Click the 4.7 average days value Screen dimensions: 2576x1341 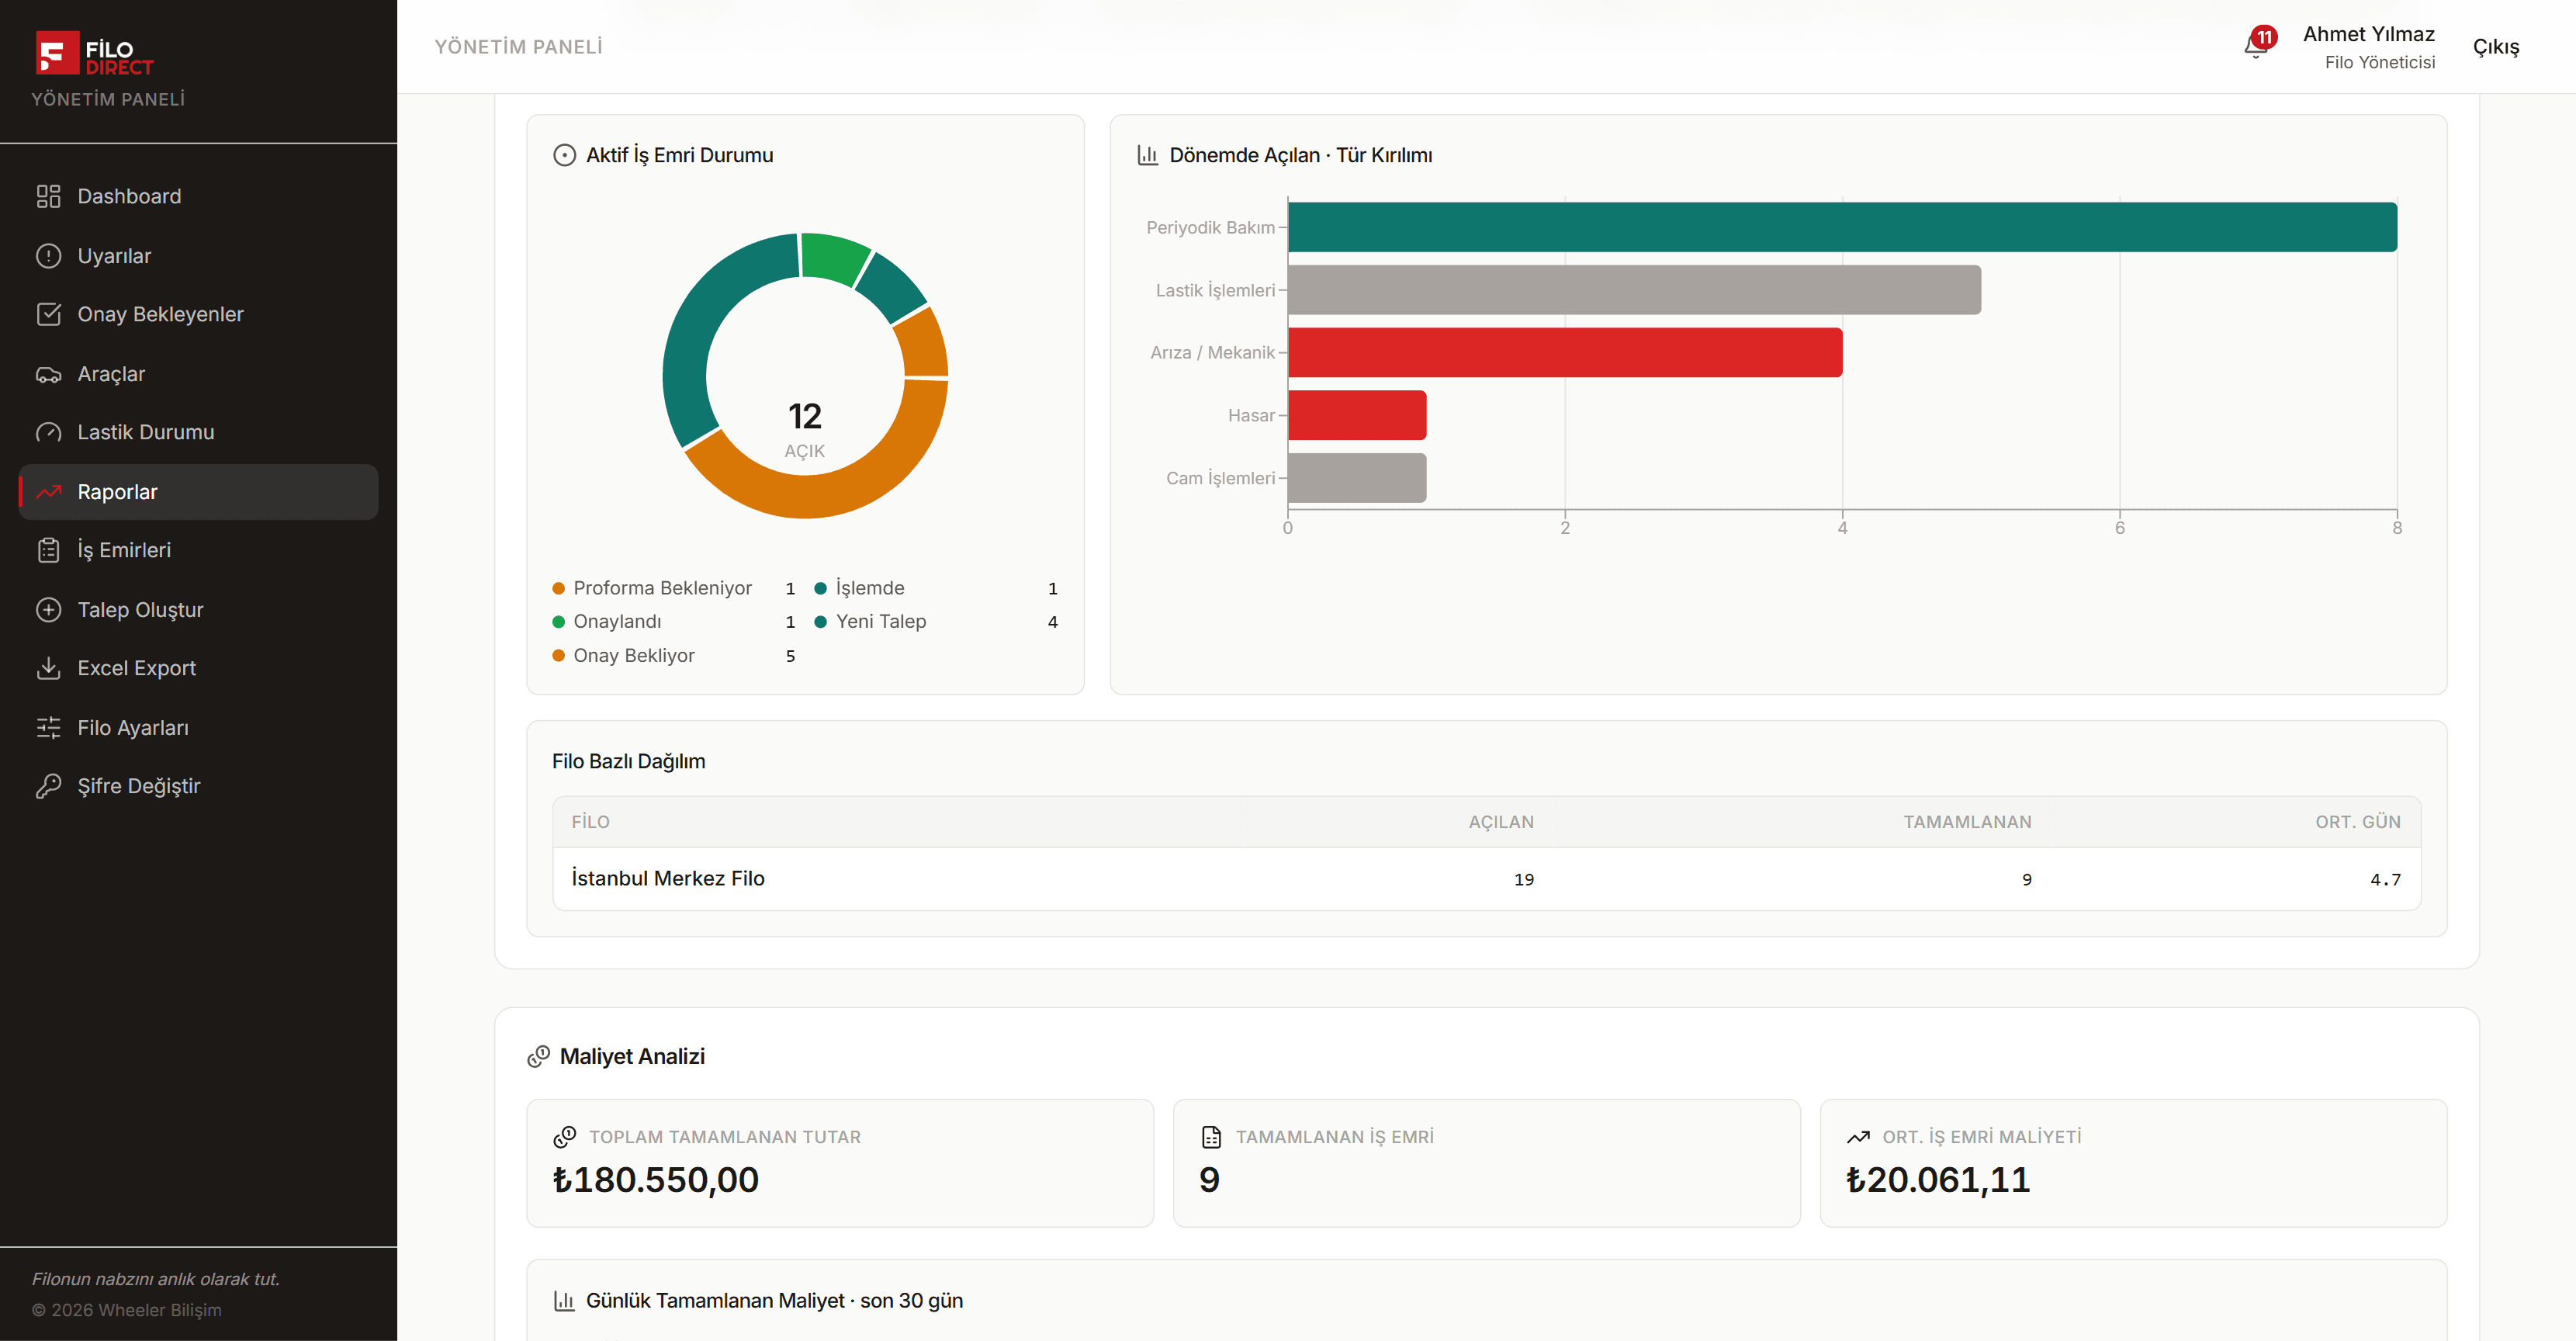click(x=2385, y=879)
